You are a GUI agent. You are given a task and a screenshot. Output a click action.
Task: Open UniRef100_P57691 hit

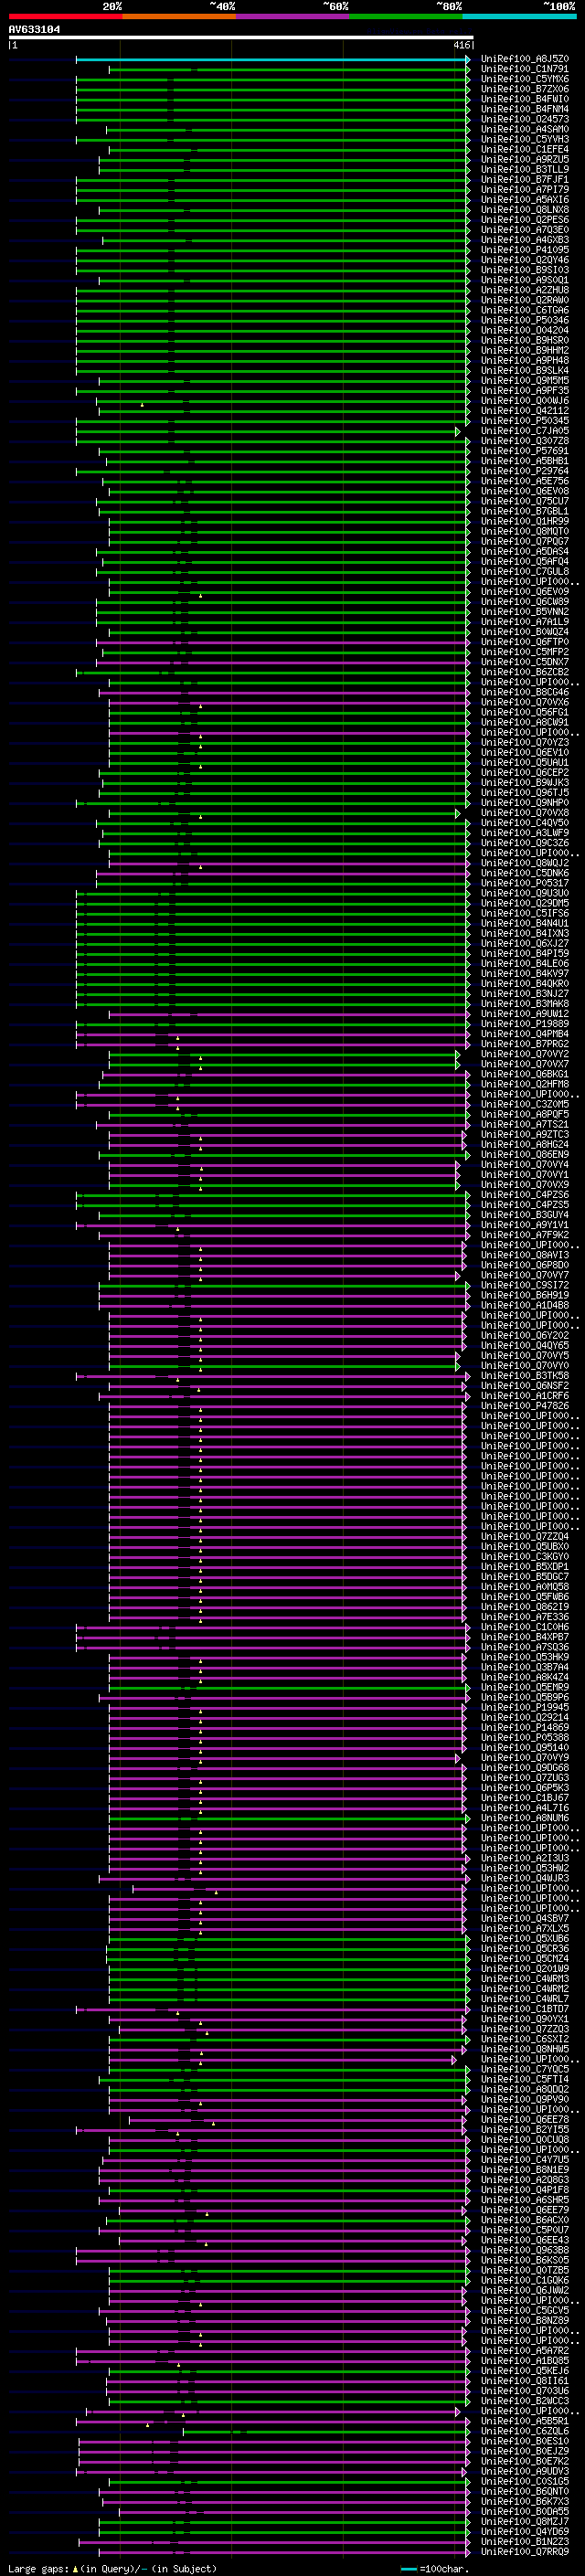525,451
